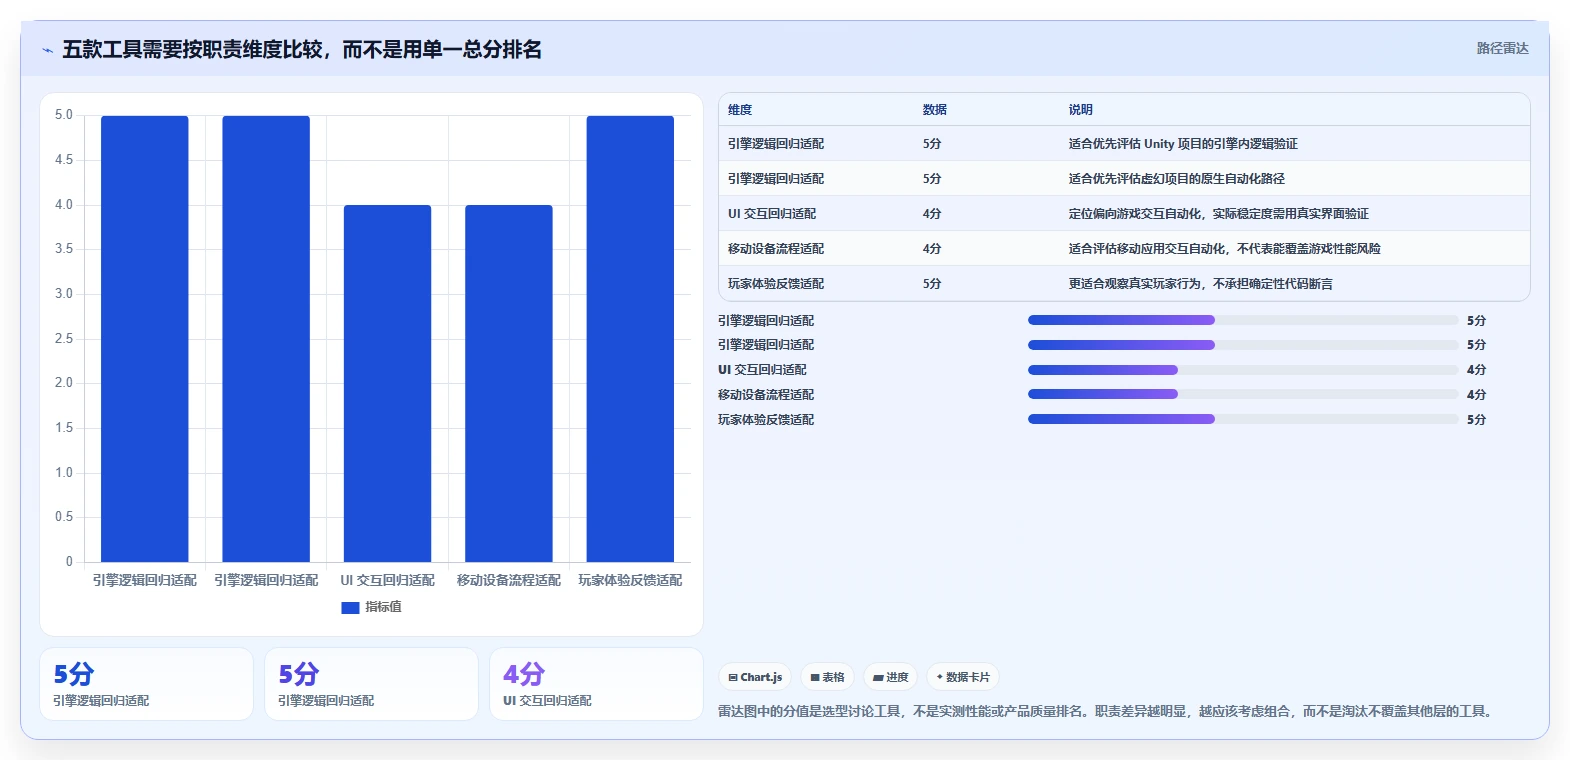
Task: Click the 5分 cell in the 玩家体验反馈适配 table row
Action: coord(932,284)
